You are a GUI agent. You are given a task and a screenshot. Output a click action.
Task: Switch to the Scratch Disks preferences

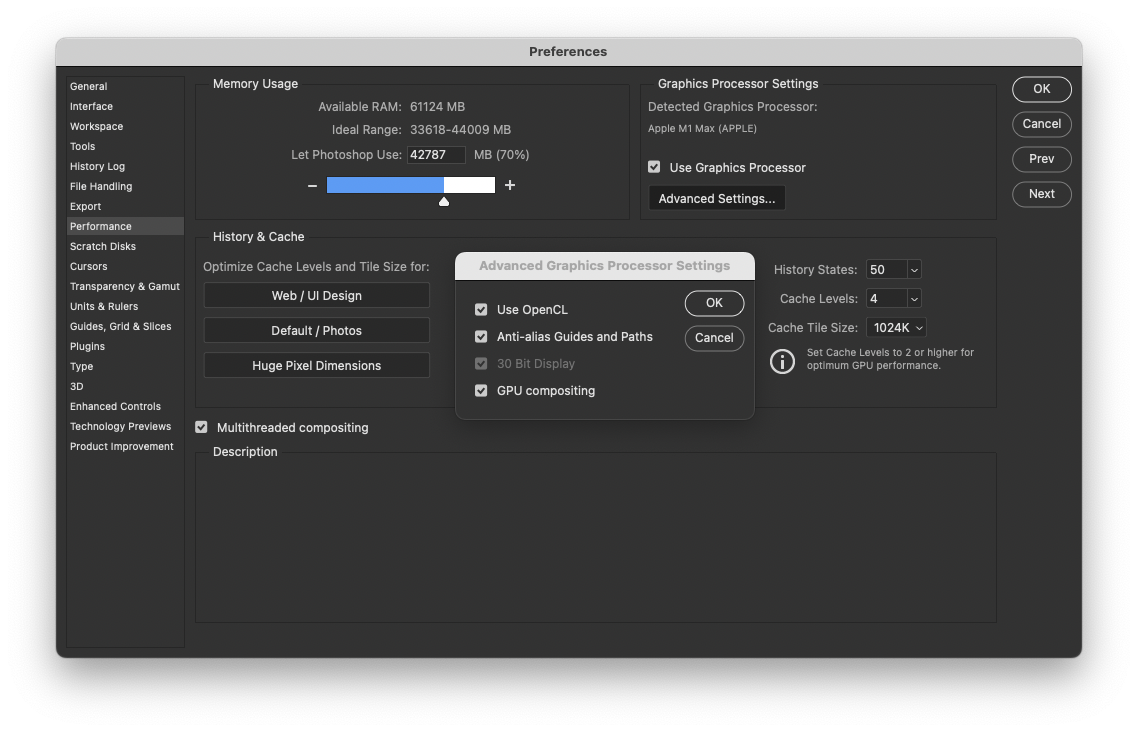pos(103,246)
